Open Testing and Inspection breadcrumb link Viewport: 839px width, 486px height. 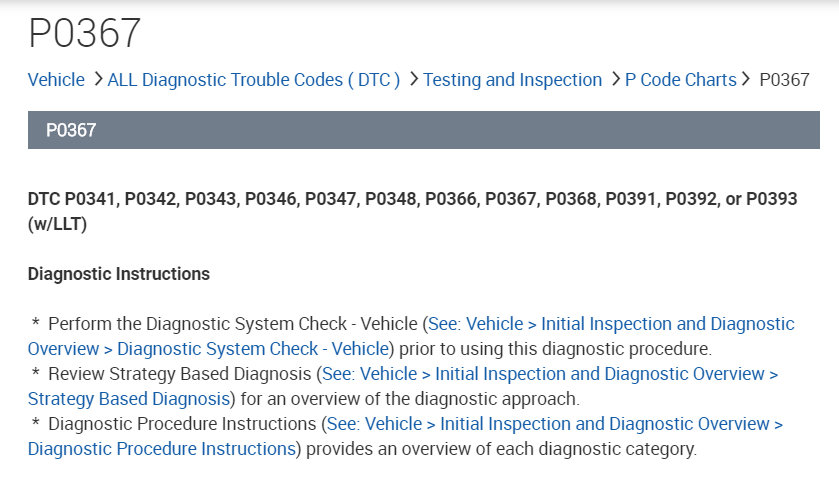pyautogui.click(x=512, y=80)
